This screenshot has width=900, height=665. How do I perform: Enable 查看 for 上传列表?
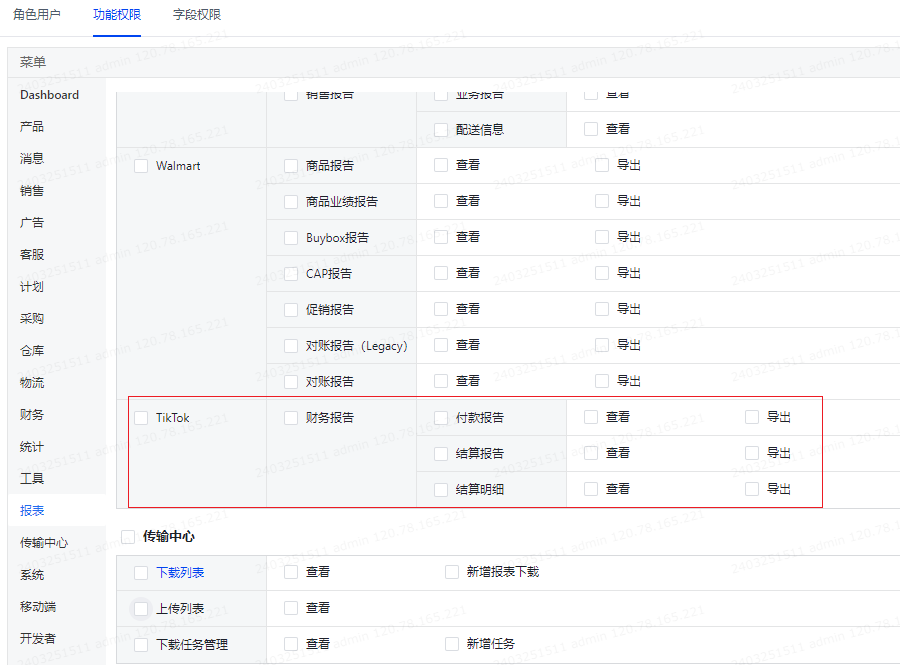pos(291,608)
